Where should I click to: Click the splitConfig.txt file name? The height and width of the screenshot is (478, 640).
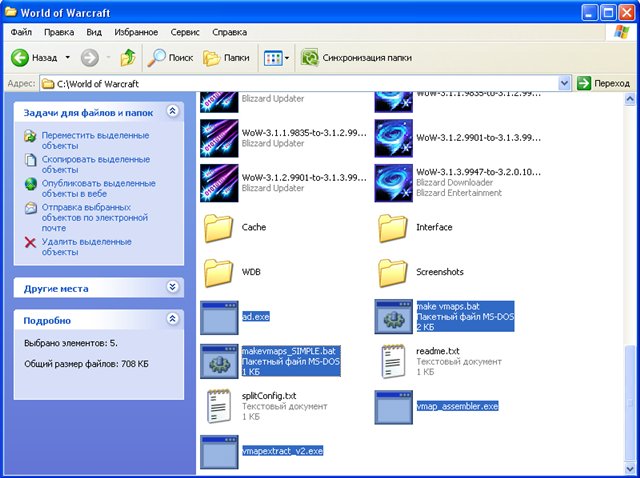coord(269,396)
